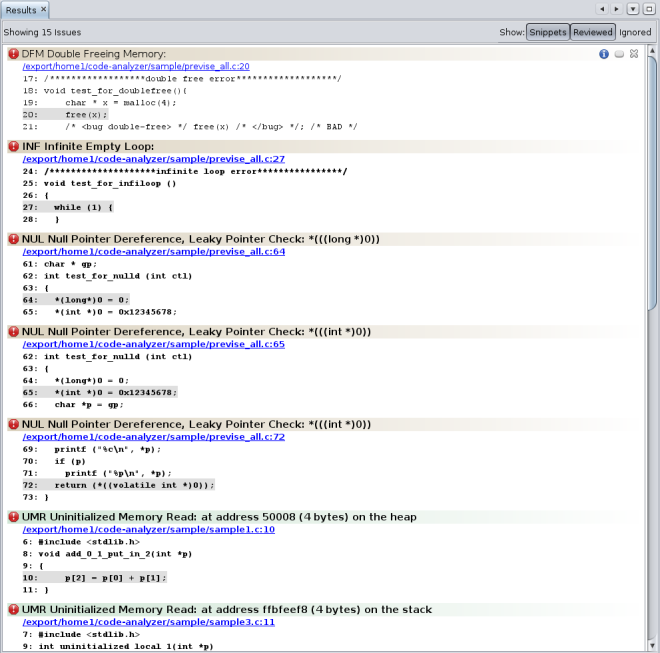Click error icon of UMR issue on the stack
The image size is (660, 653).
pyautogui.click(x=13, y=610)
